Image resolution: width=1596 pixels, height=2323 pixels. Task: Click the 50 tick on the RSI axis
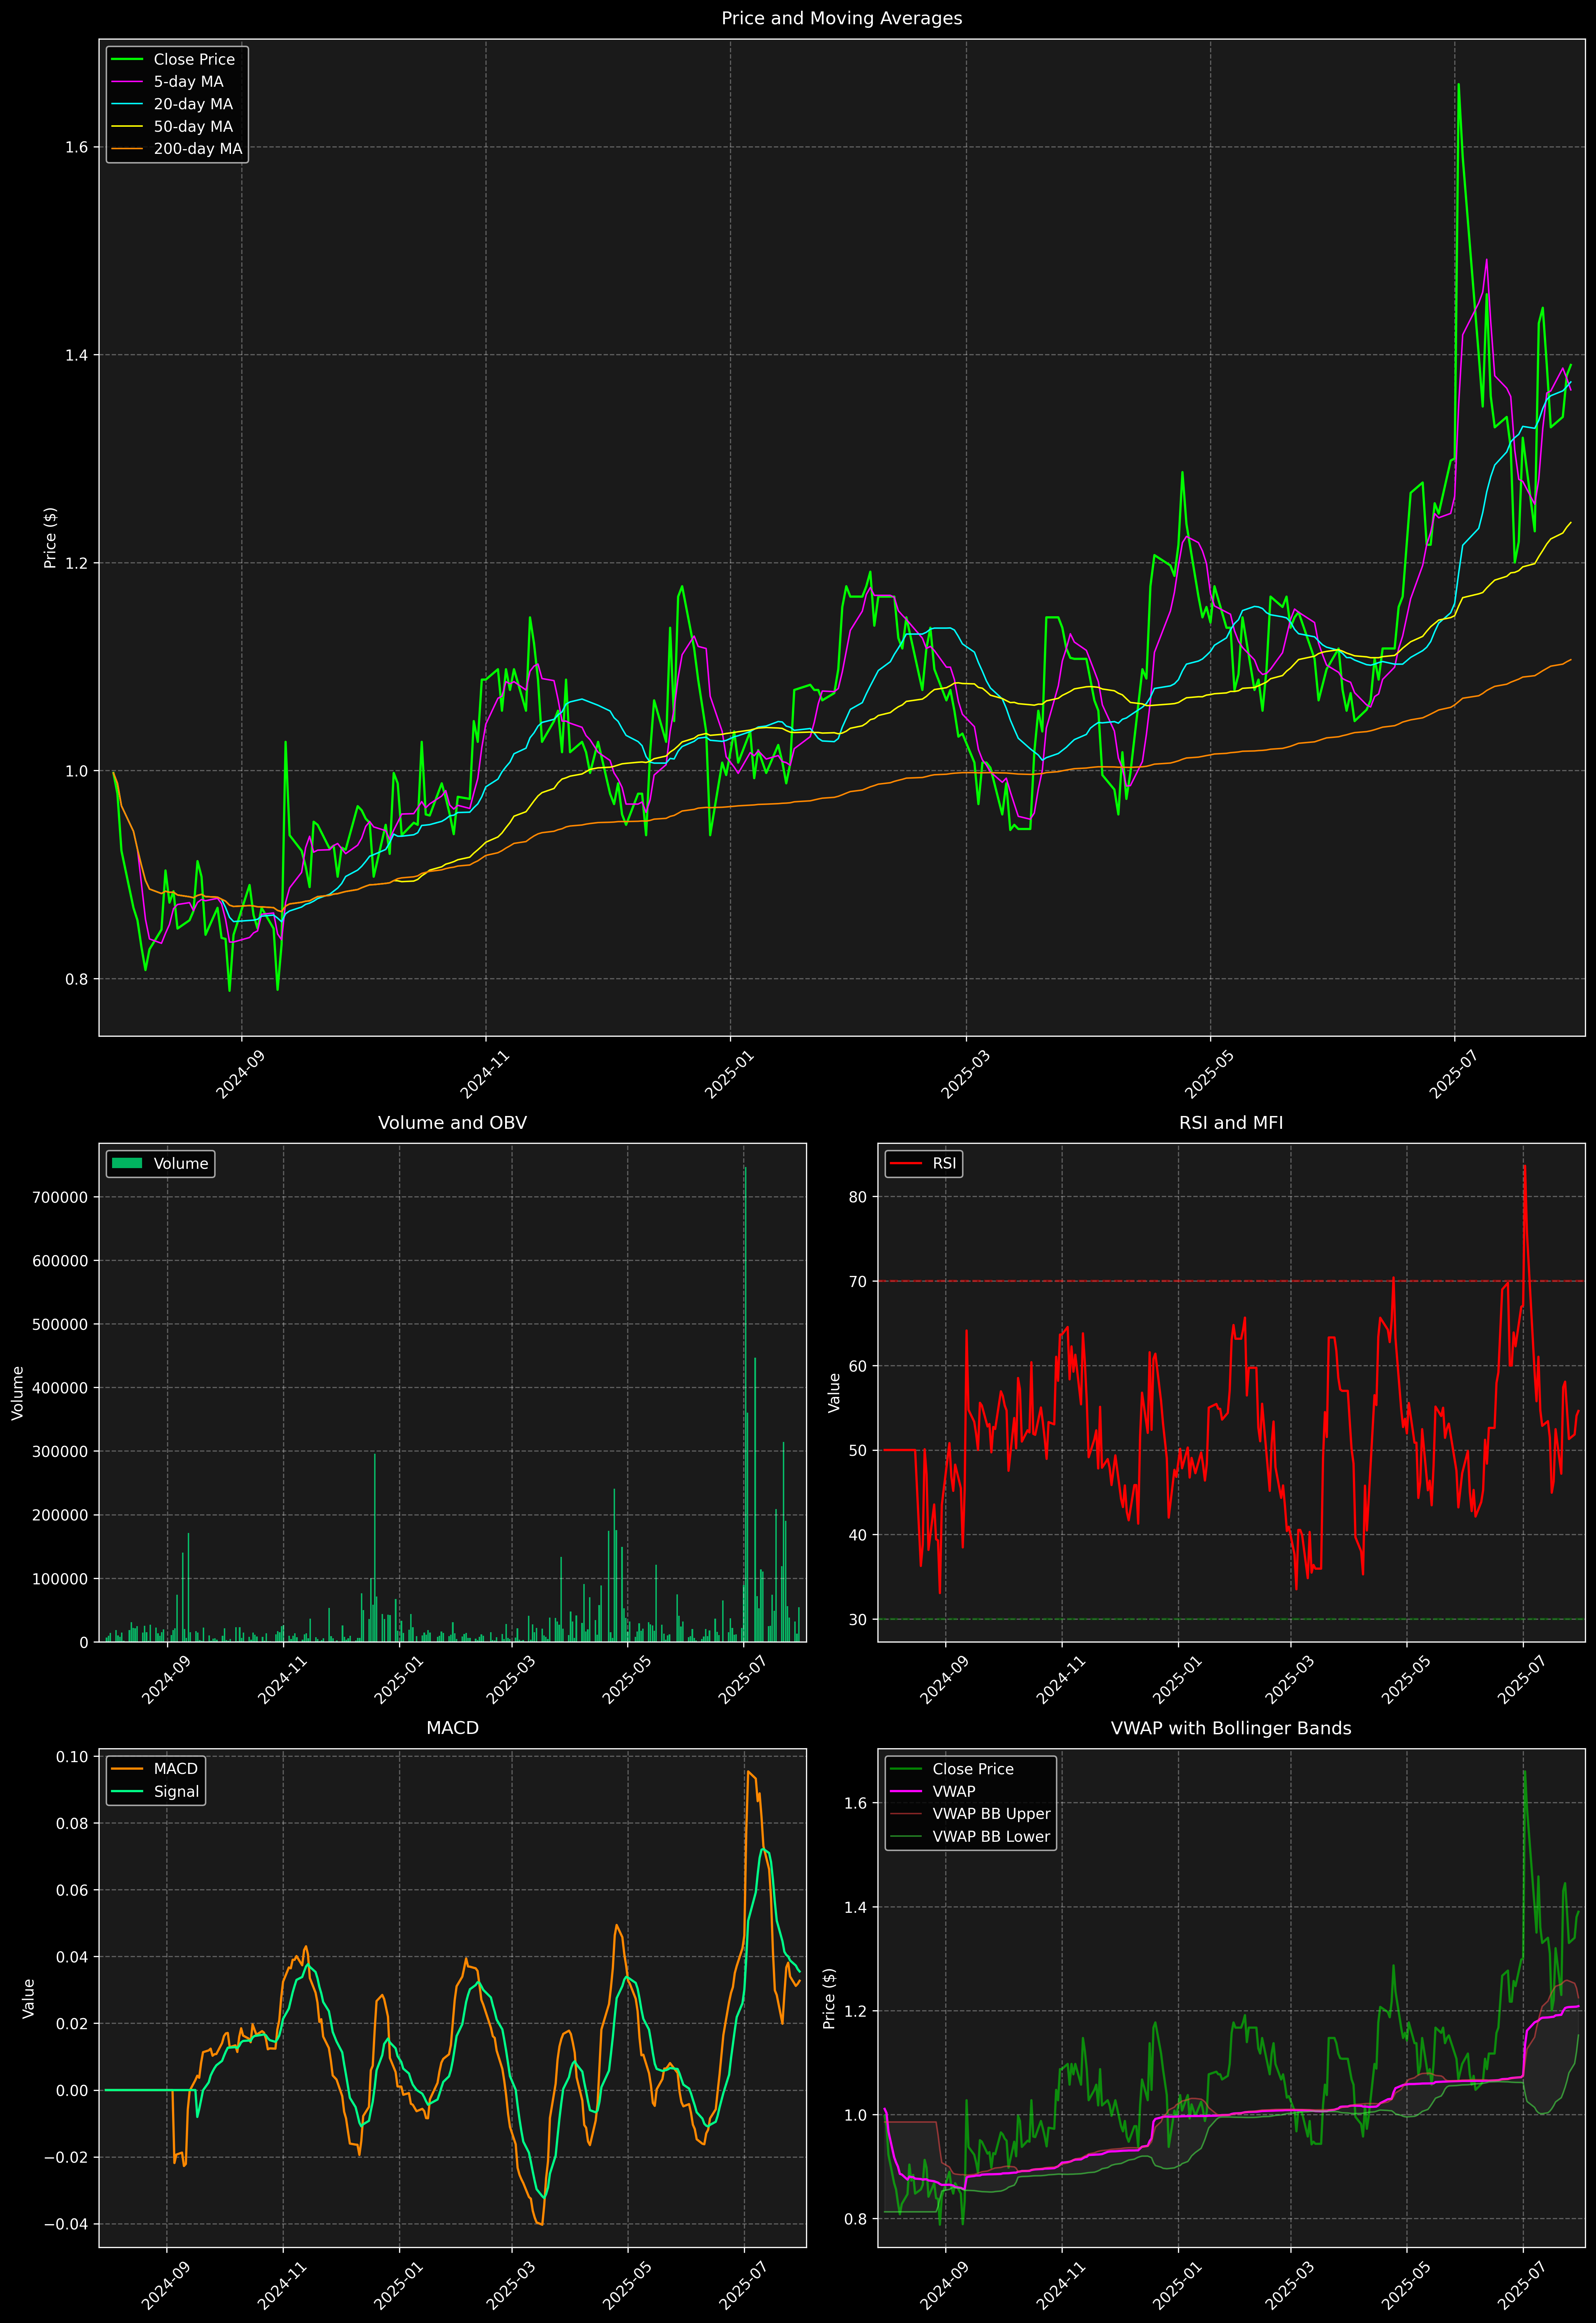click(x=858, y=1450)
